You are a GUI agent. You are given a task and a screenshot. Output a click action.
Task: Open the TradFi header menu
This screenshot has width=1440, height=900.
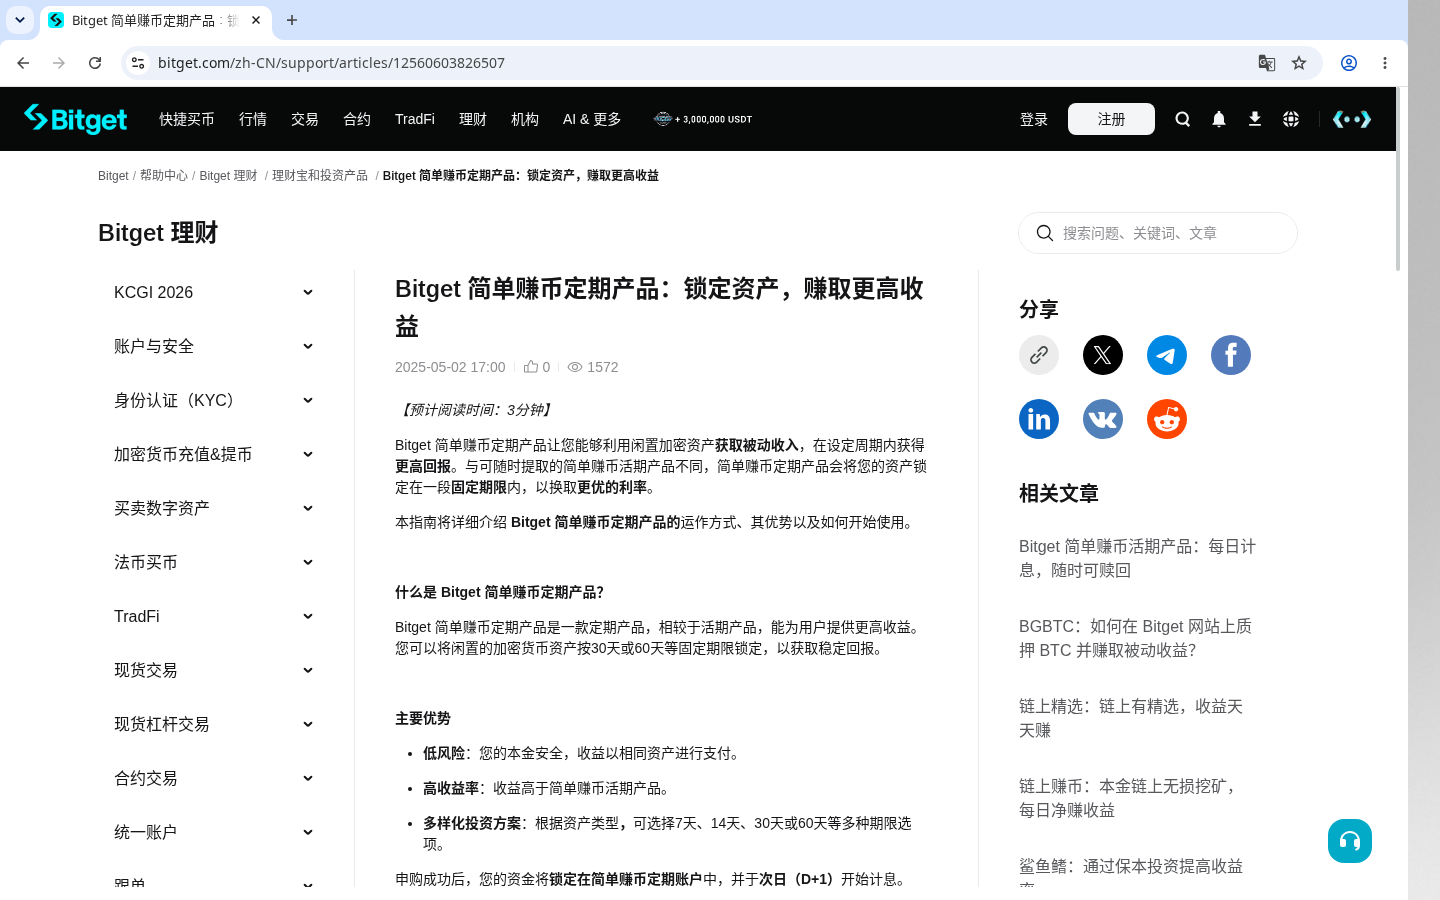[415, 119]
